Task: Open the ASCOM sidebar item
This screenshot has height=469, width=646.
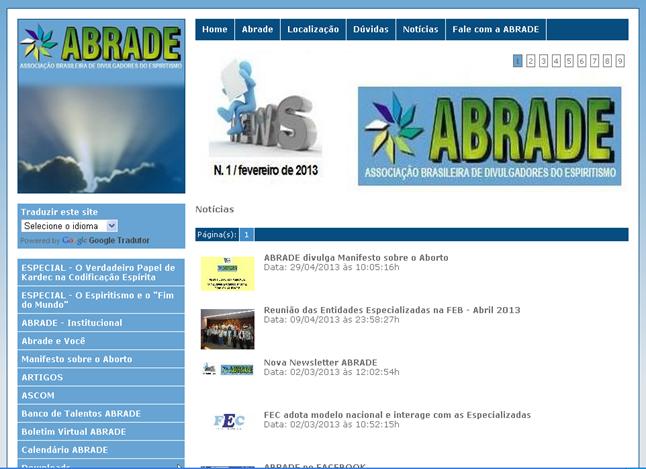Action: 101,395
